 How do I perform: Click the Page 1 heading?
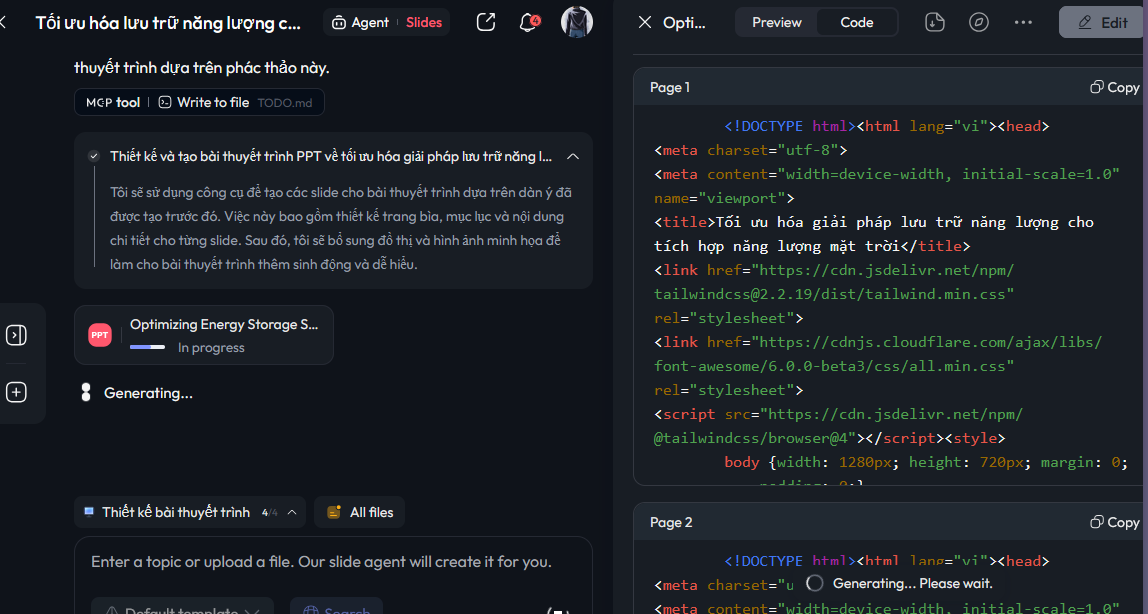670,87
